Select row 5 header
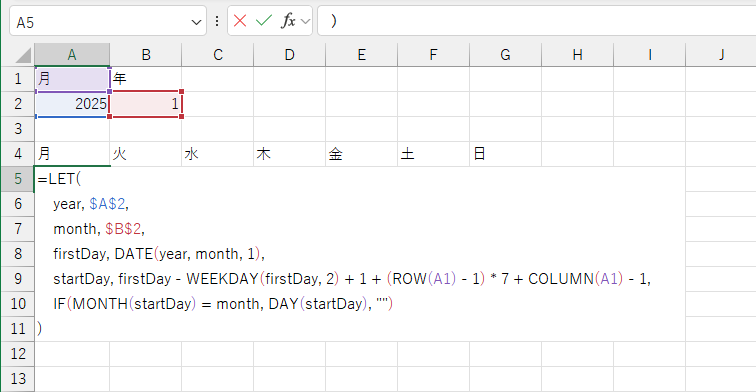756x392 pixels. point(18,179)
